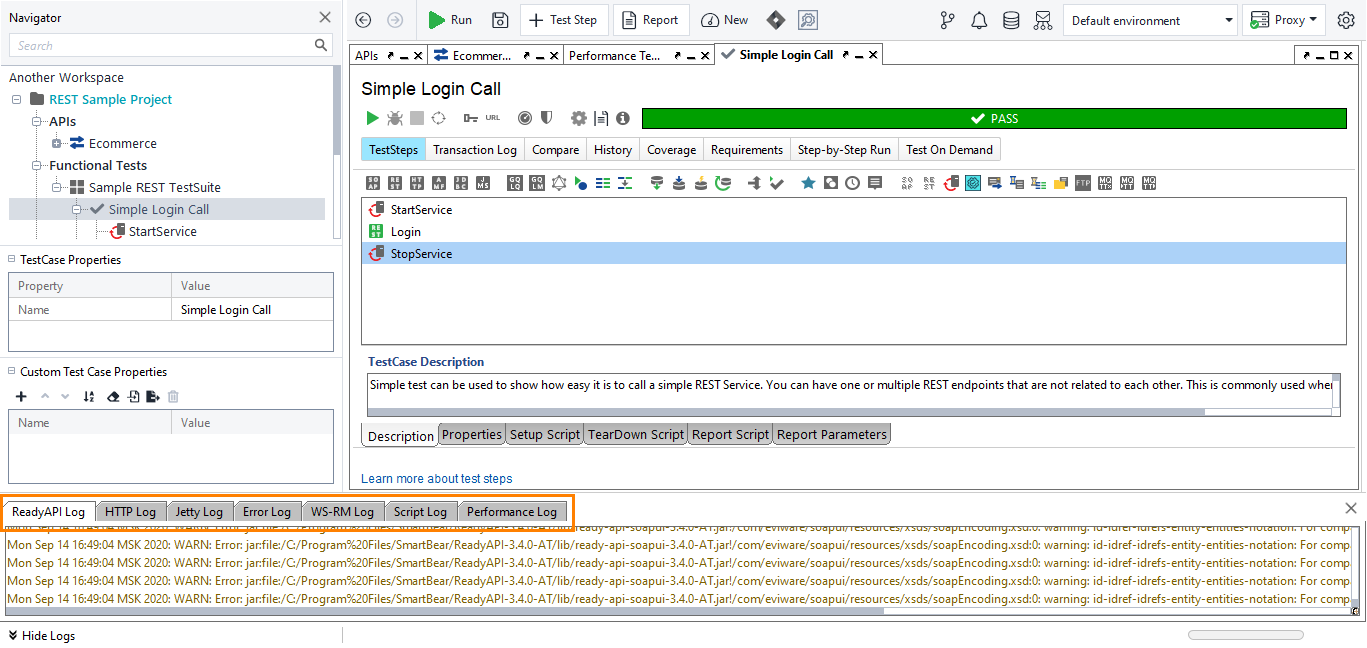
Task: Open test case options with the gear icon
Action: [x=579, y=117]
